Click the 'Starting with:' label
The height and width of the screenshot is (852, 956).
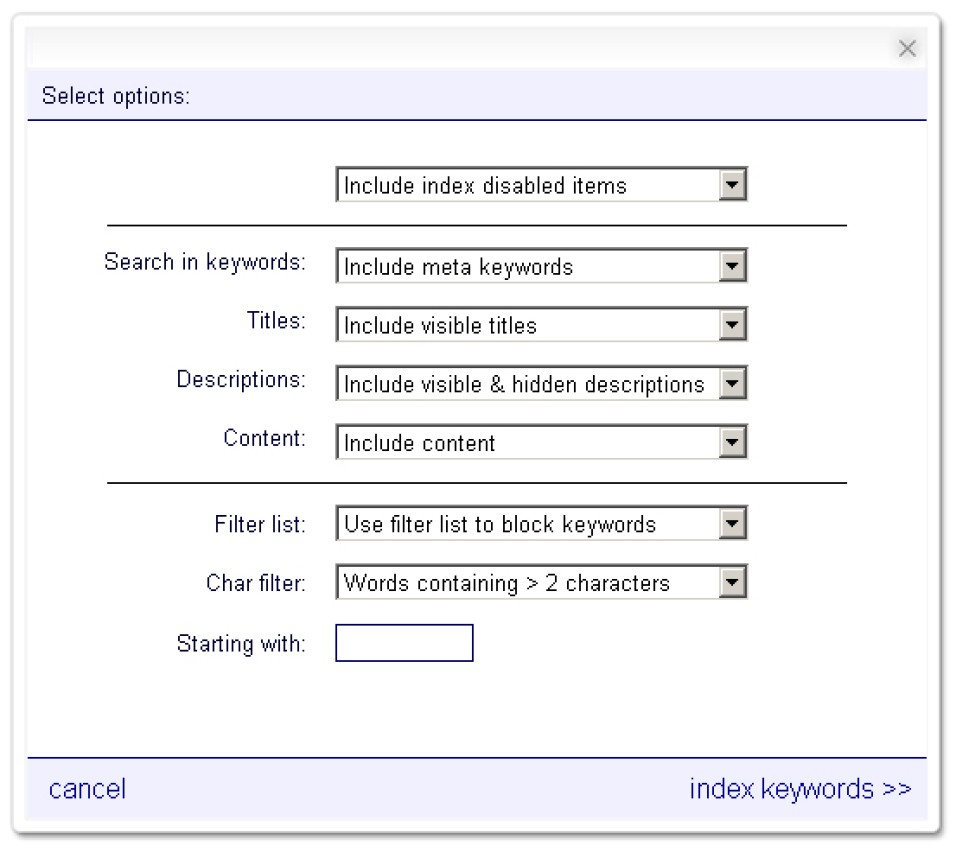[x=241, y=643]
